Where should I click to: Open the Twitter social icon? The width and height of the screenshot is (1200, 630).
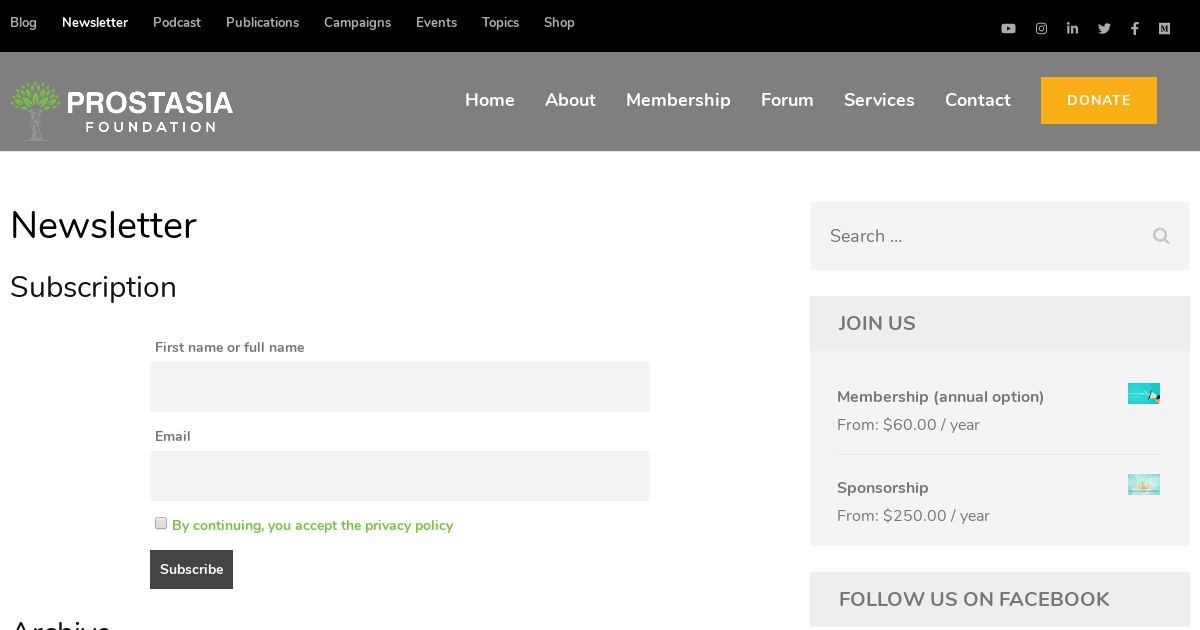[1104, 29]
